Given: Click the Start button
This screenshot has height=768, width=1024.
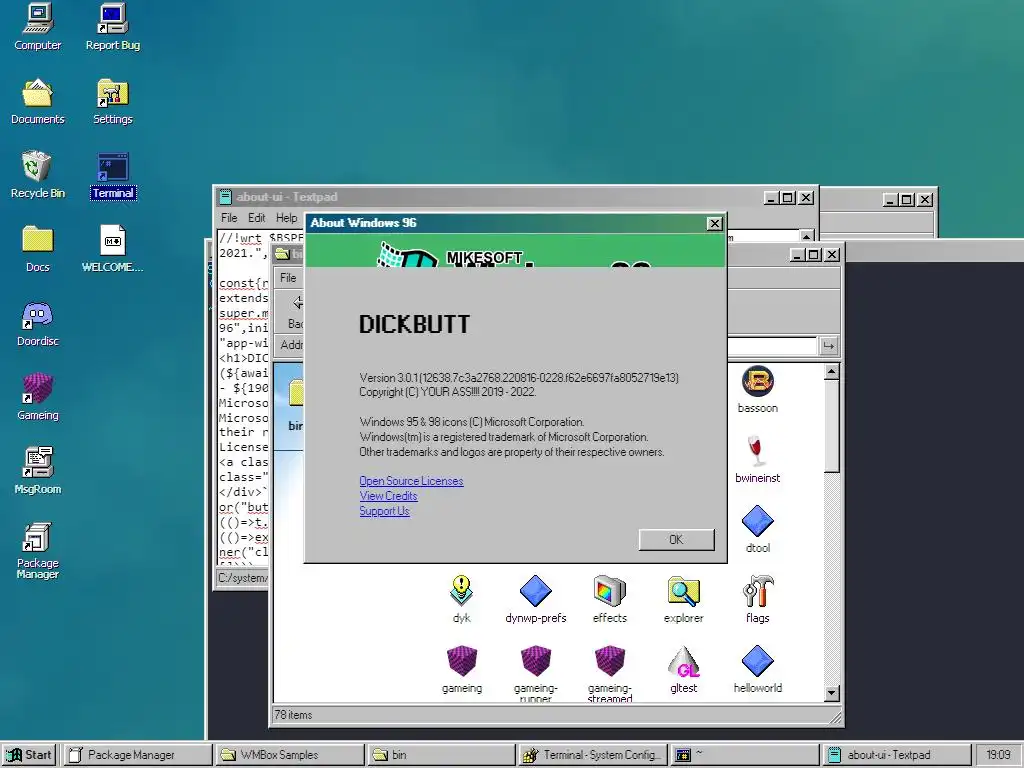Looking at the screenshot, I should point(29,755).
